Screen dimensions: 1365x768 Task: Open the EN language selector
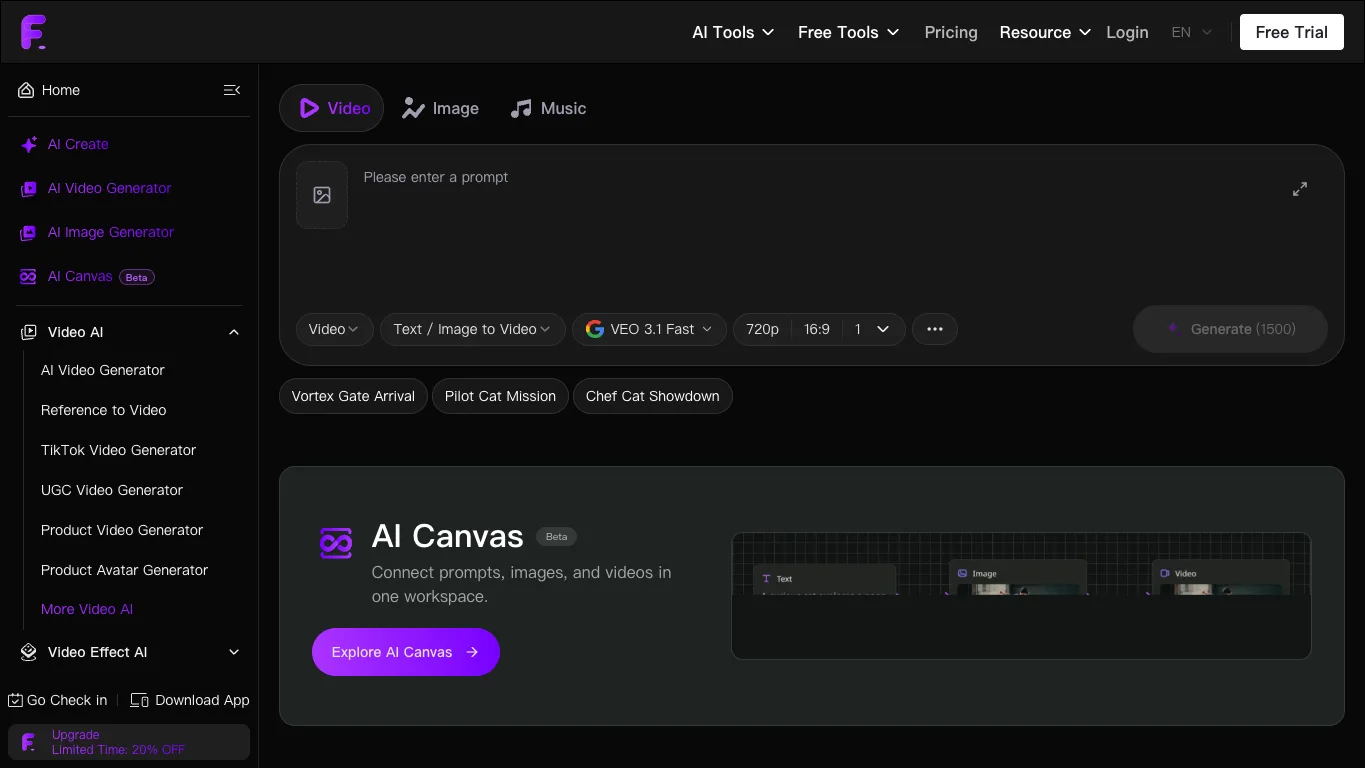1192,32
